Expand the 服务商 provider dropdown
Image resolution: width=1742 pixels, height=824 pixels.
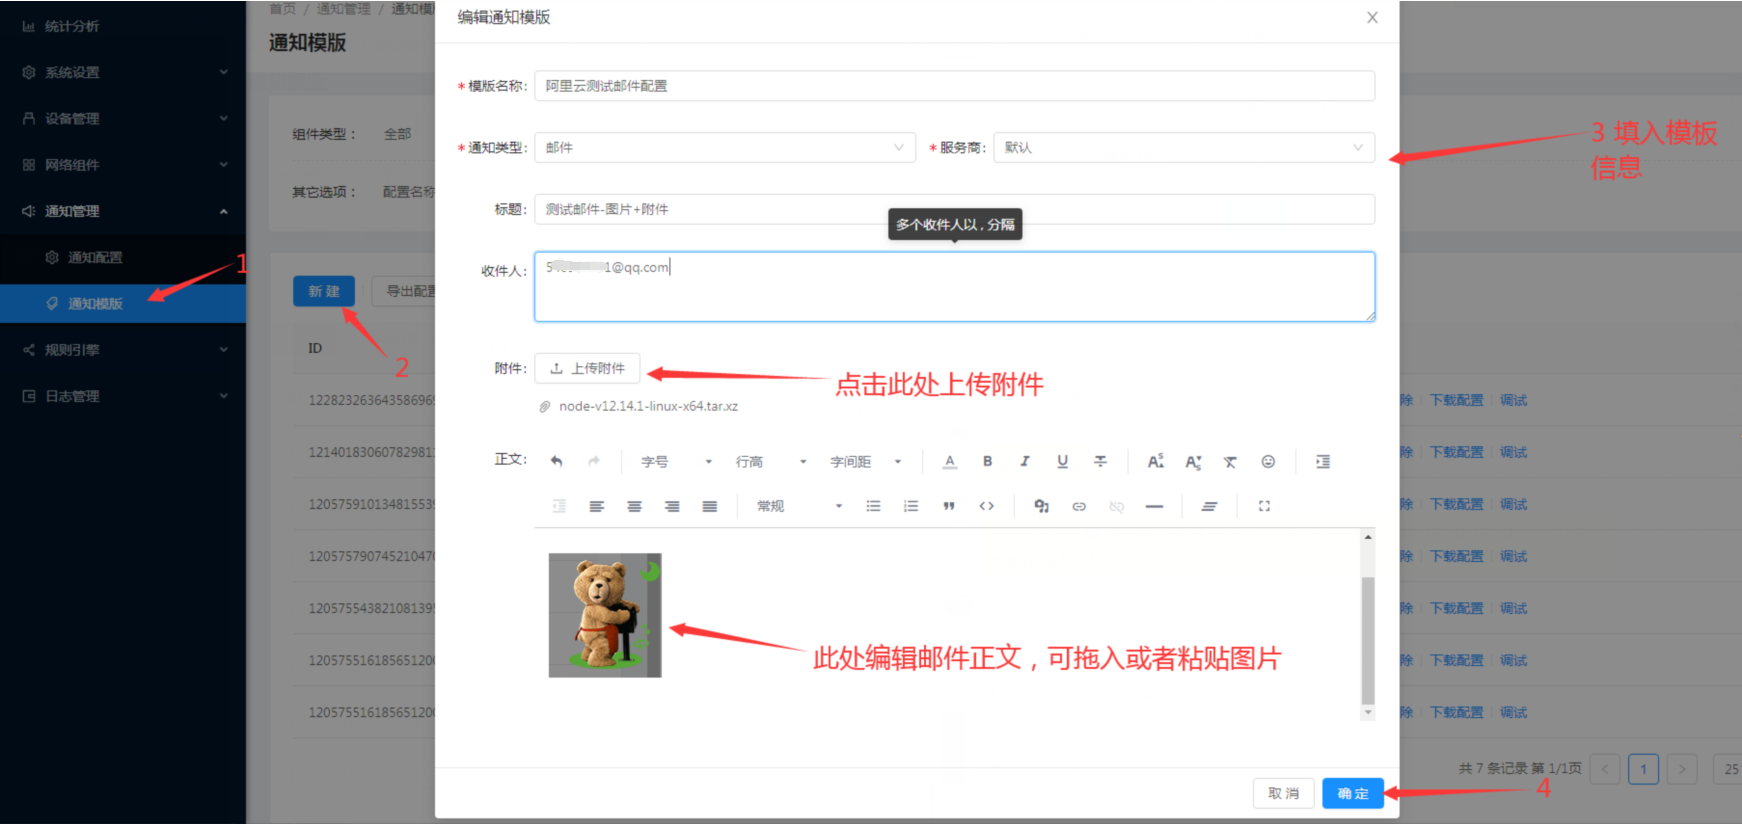[1183, 148]
